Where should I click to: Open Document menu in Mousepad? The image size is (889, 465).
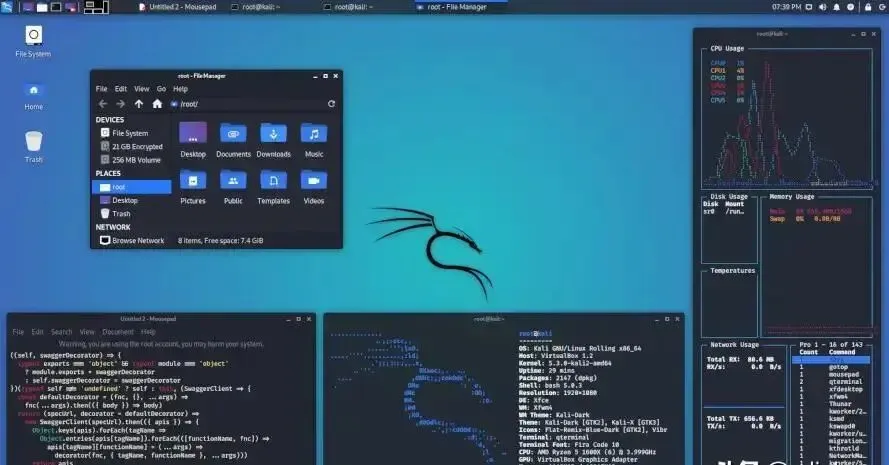pos(118,332)
